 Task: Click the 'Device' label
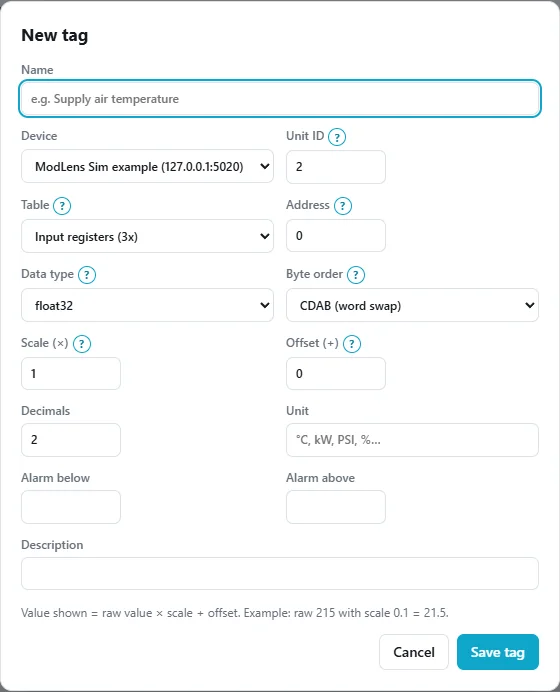click(x=39, y=136)
